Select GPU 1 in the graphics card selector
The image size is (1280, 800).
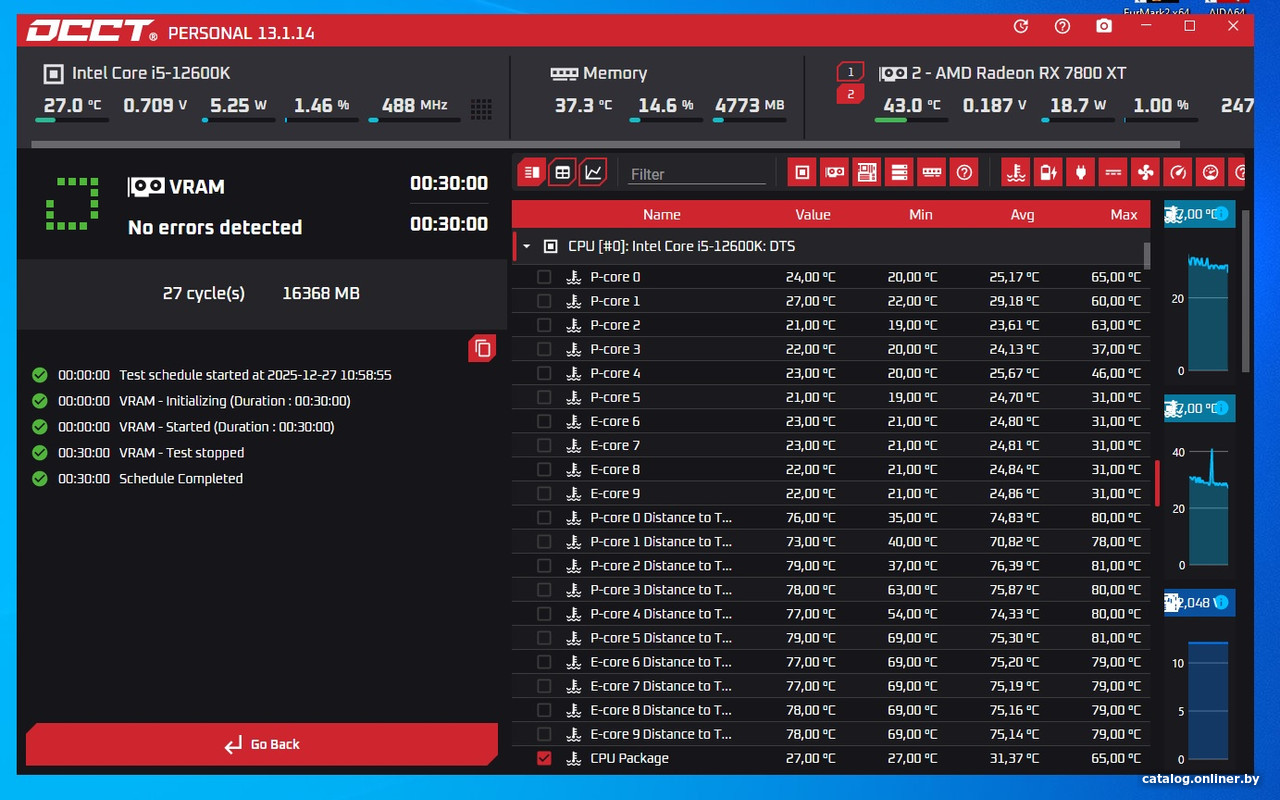[850, 72]
